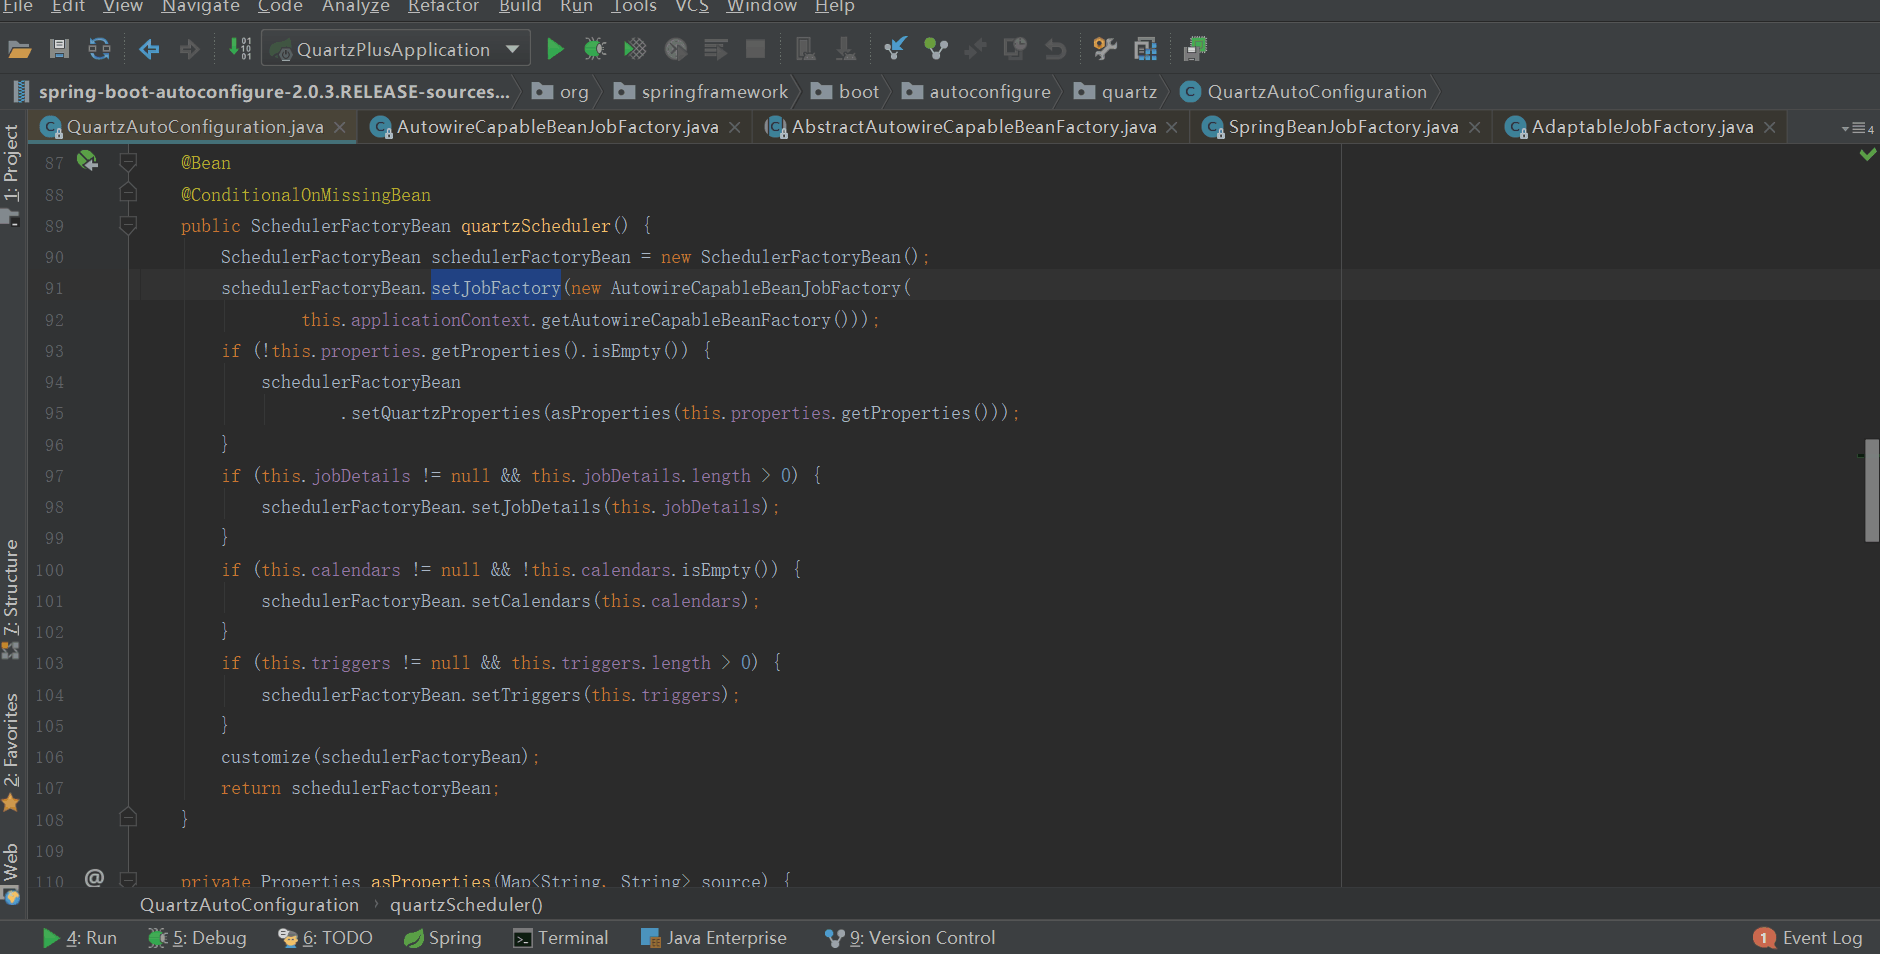Open the Navigate menu
The width and height of the screenshot is (1880, 954).
click(201, 7)
